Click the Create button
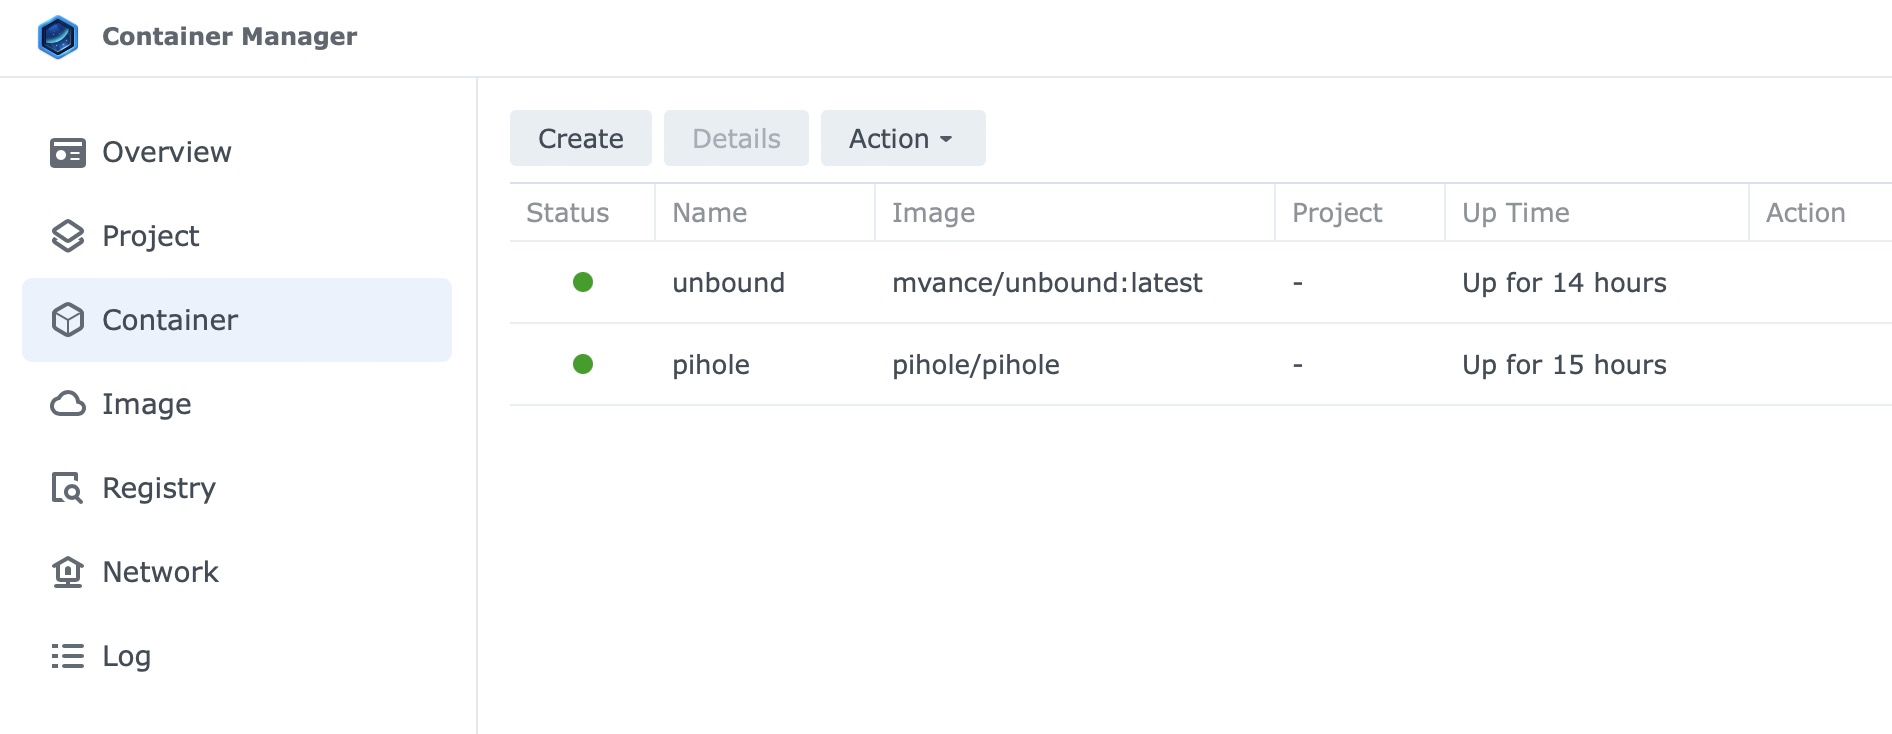This screenshot has height=734, width=1892. tap(581, 138)
